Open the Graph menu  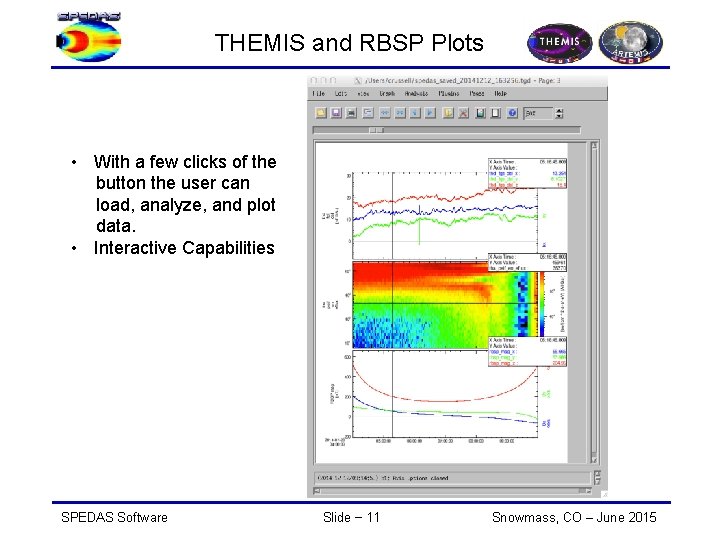click(x=387, y=93)
